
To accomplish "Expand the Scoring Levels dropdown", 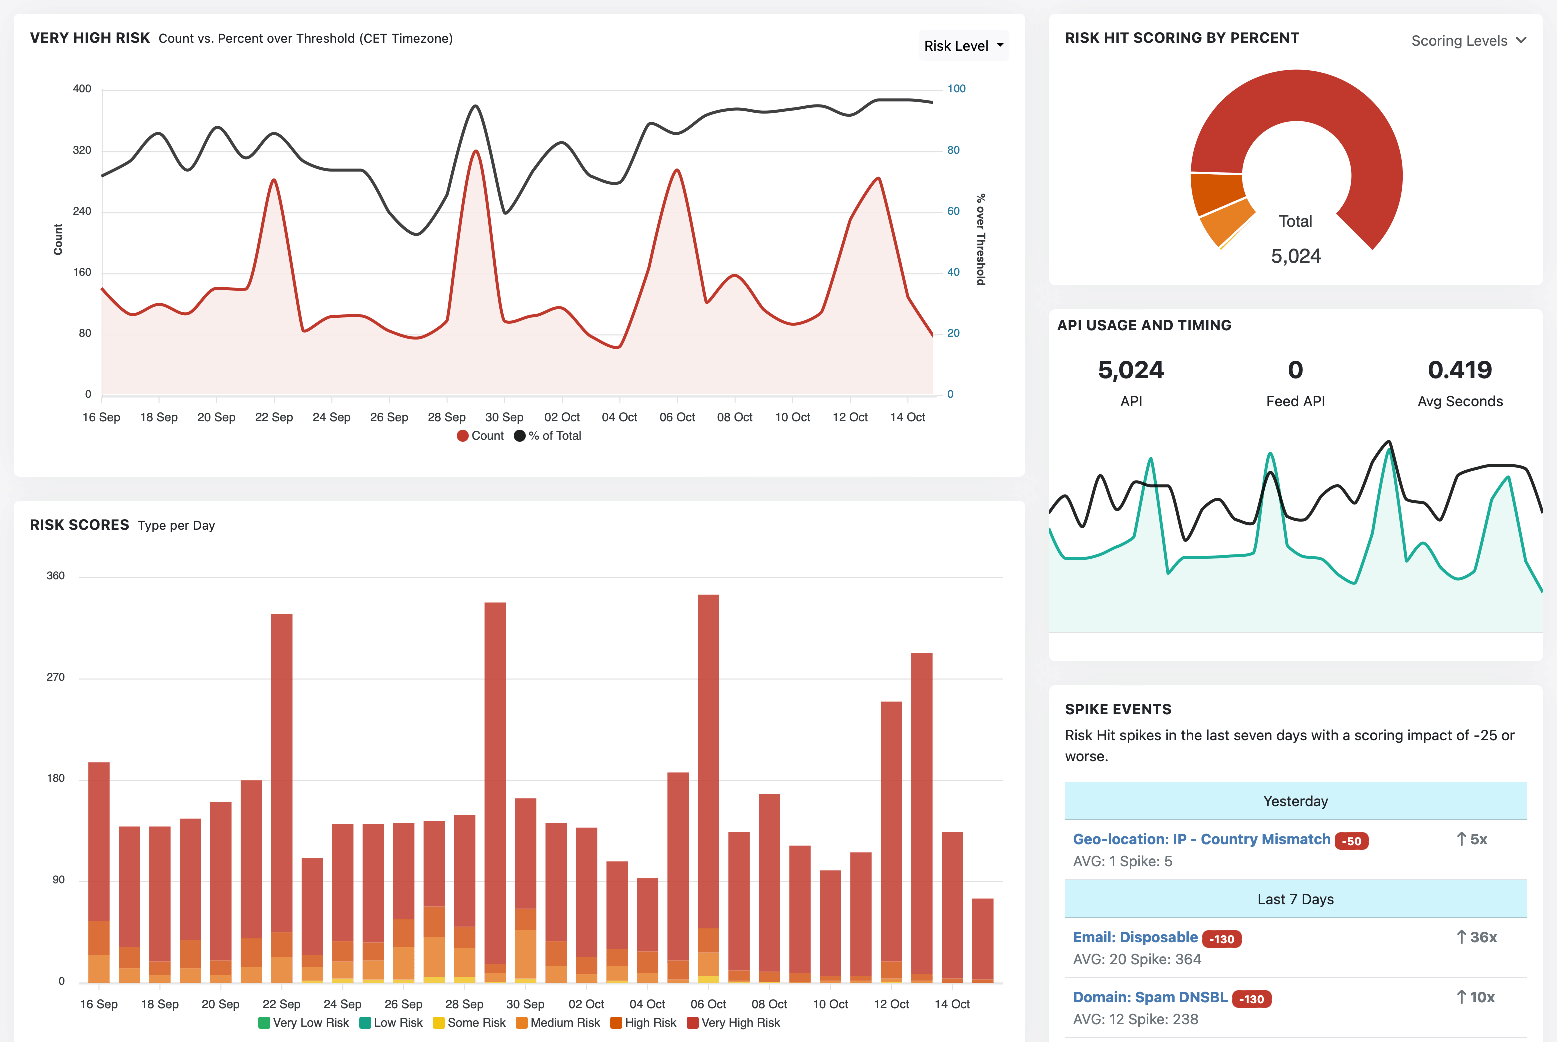I will (x=1468, y=41).
